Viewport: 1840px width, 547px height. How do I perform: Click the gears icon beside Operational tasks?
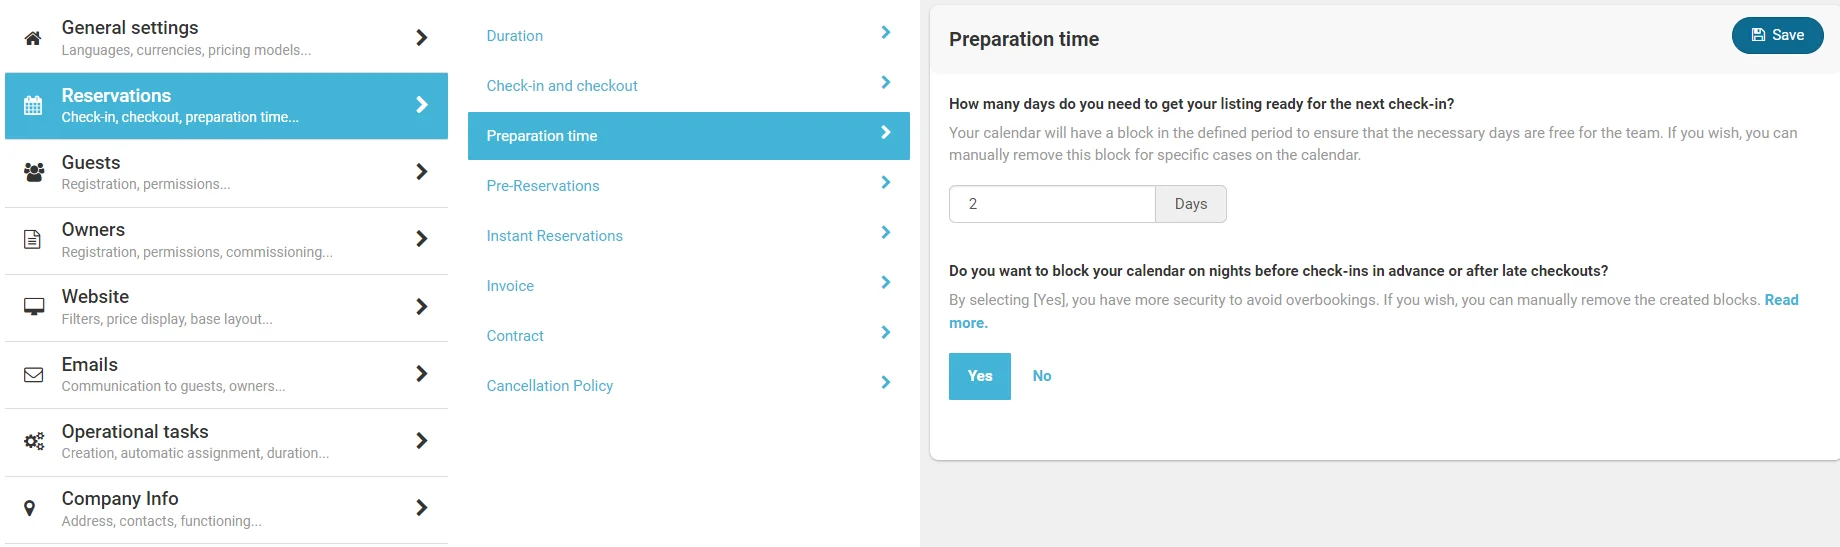pyautogui.click(x=33, y=441)
